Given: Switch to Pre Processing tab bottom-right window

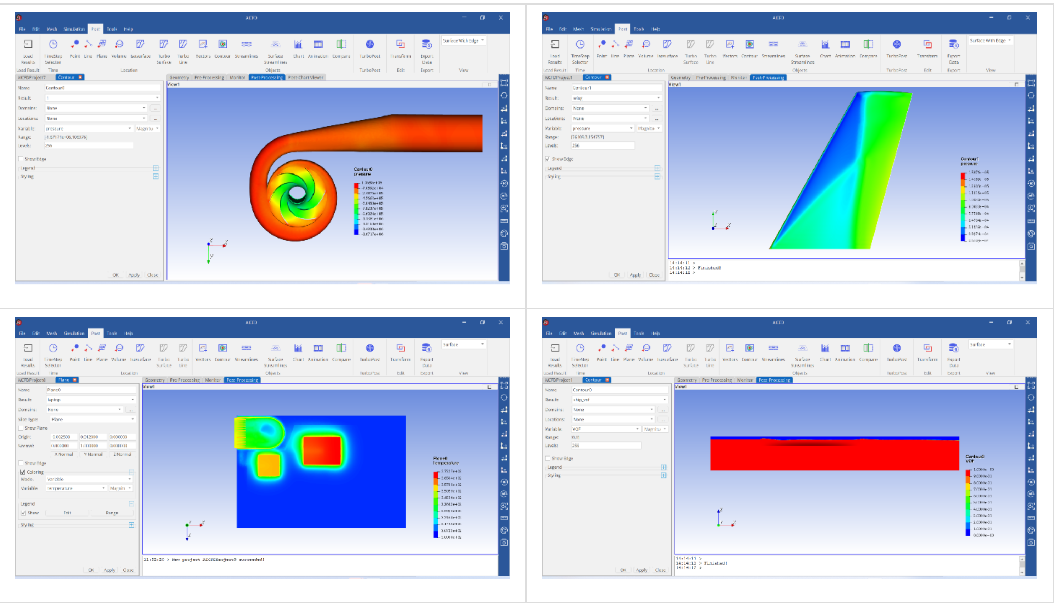Looking at the screenshot, I should click(x=717, y=380).
